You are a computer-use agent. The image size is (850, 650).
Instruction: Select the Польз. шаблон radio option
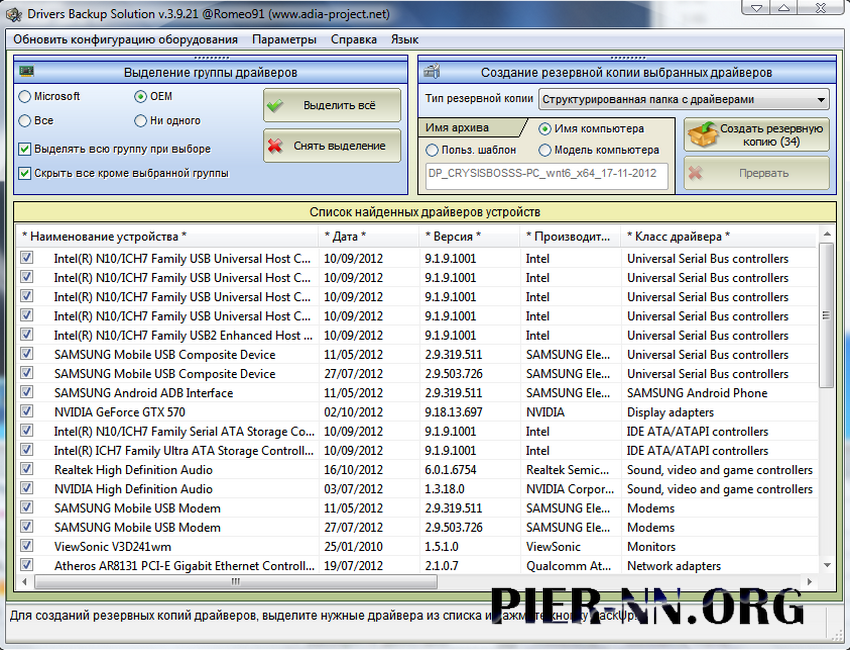[432, 150]
